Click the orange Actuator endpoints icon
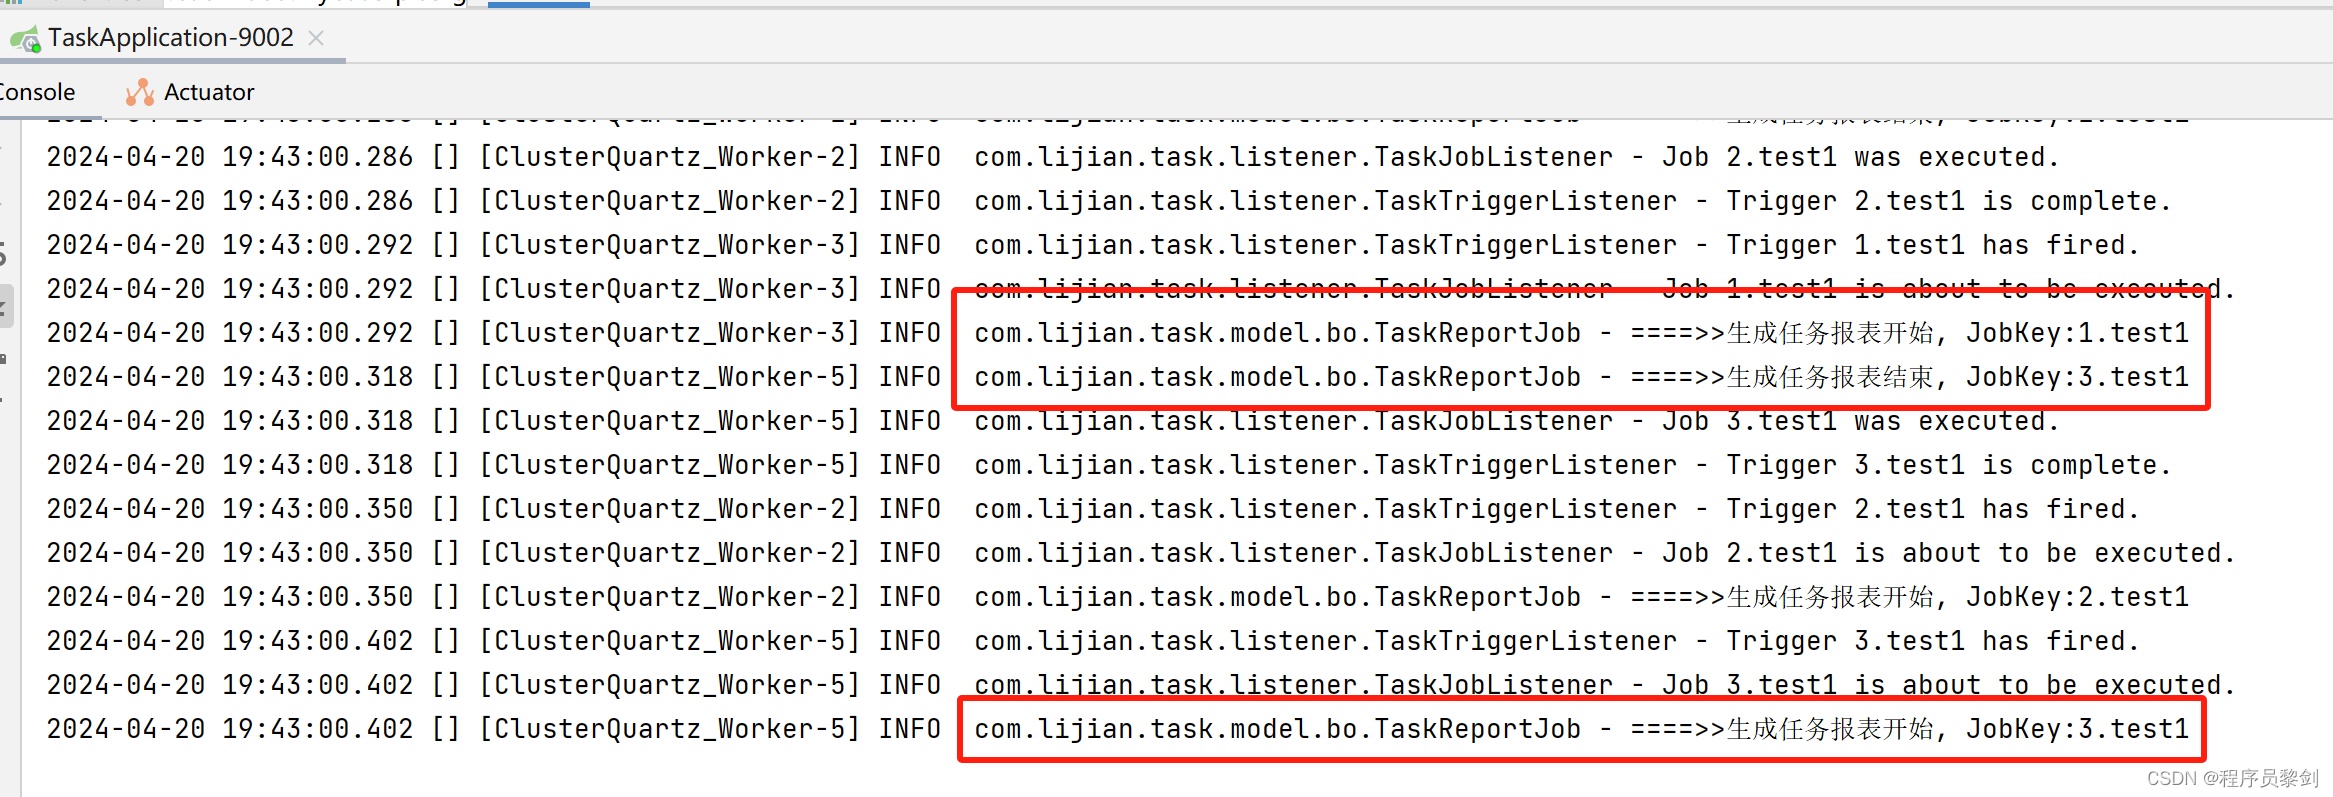2333x797 pixels. (138, 91)
